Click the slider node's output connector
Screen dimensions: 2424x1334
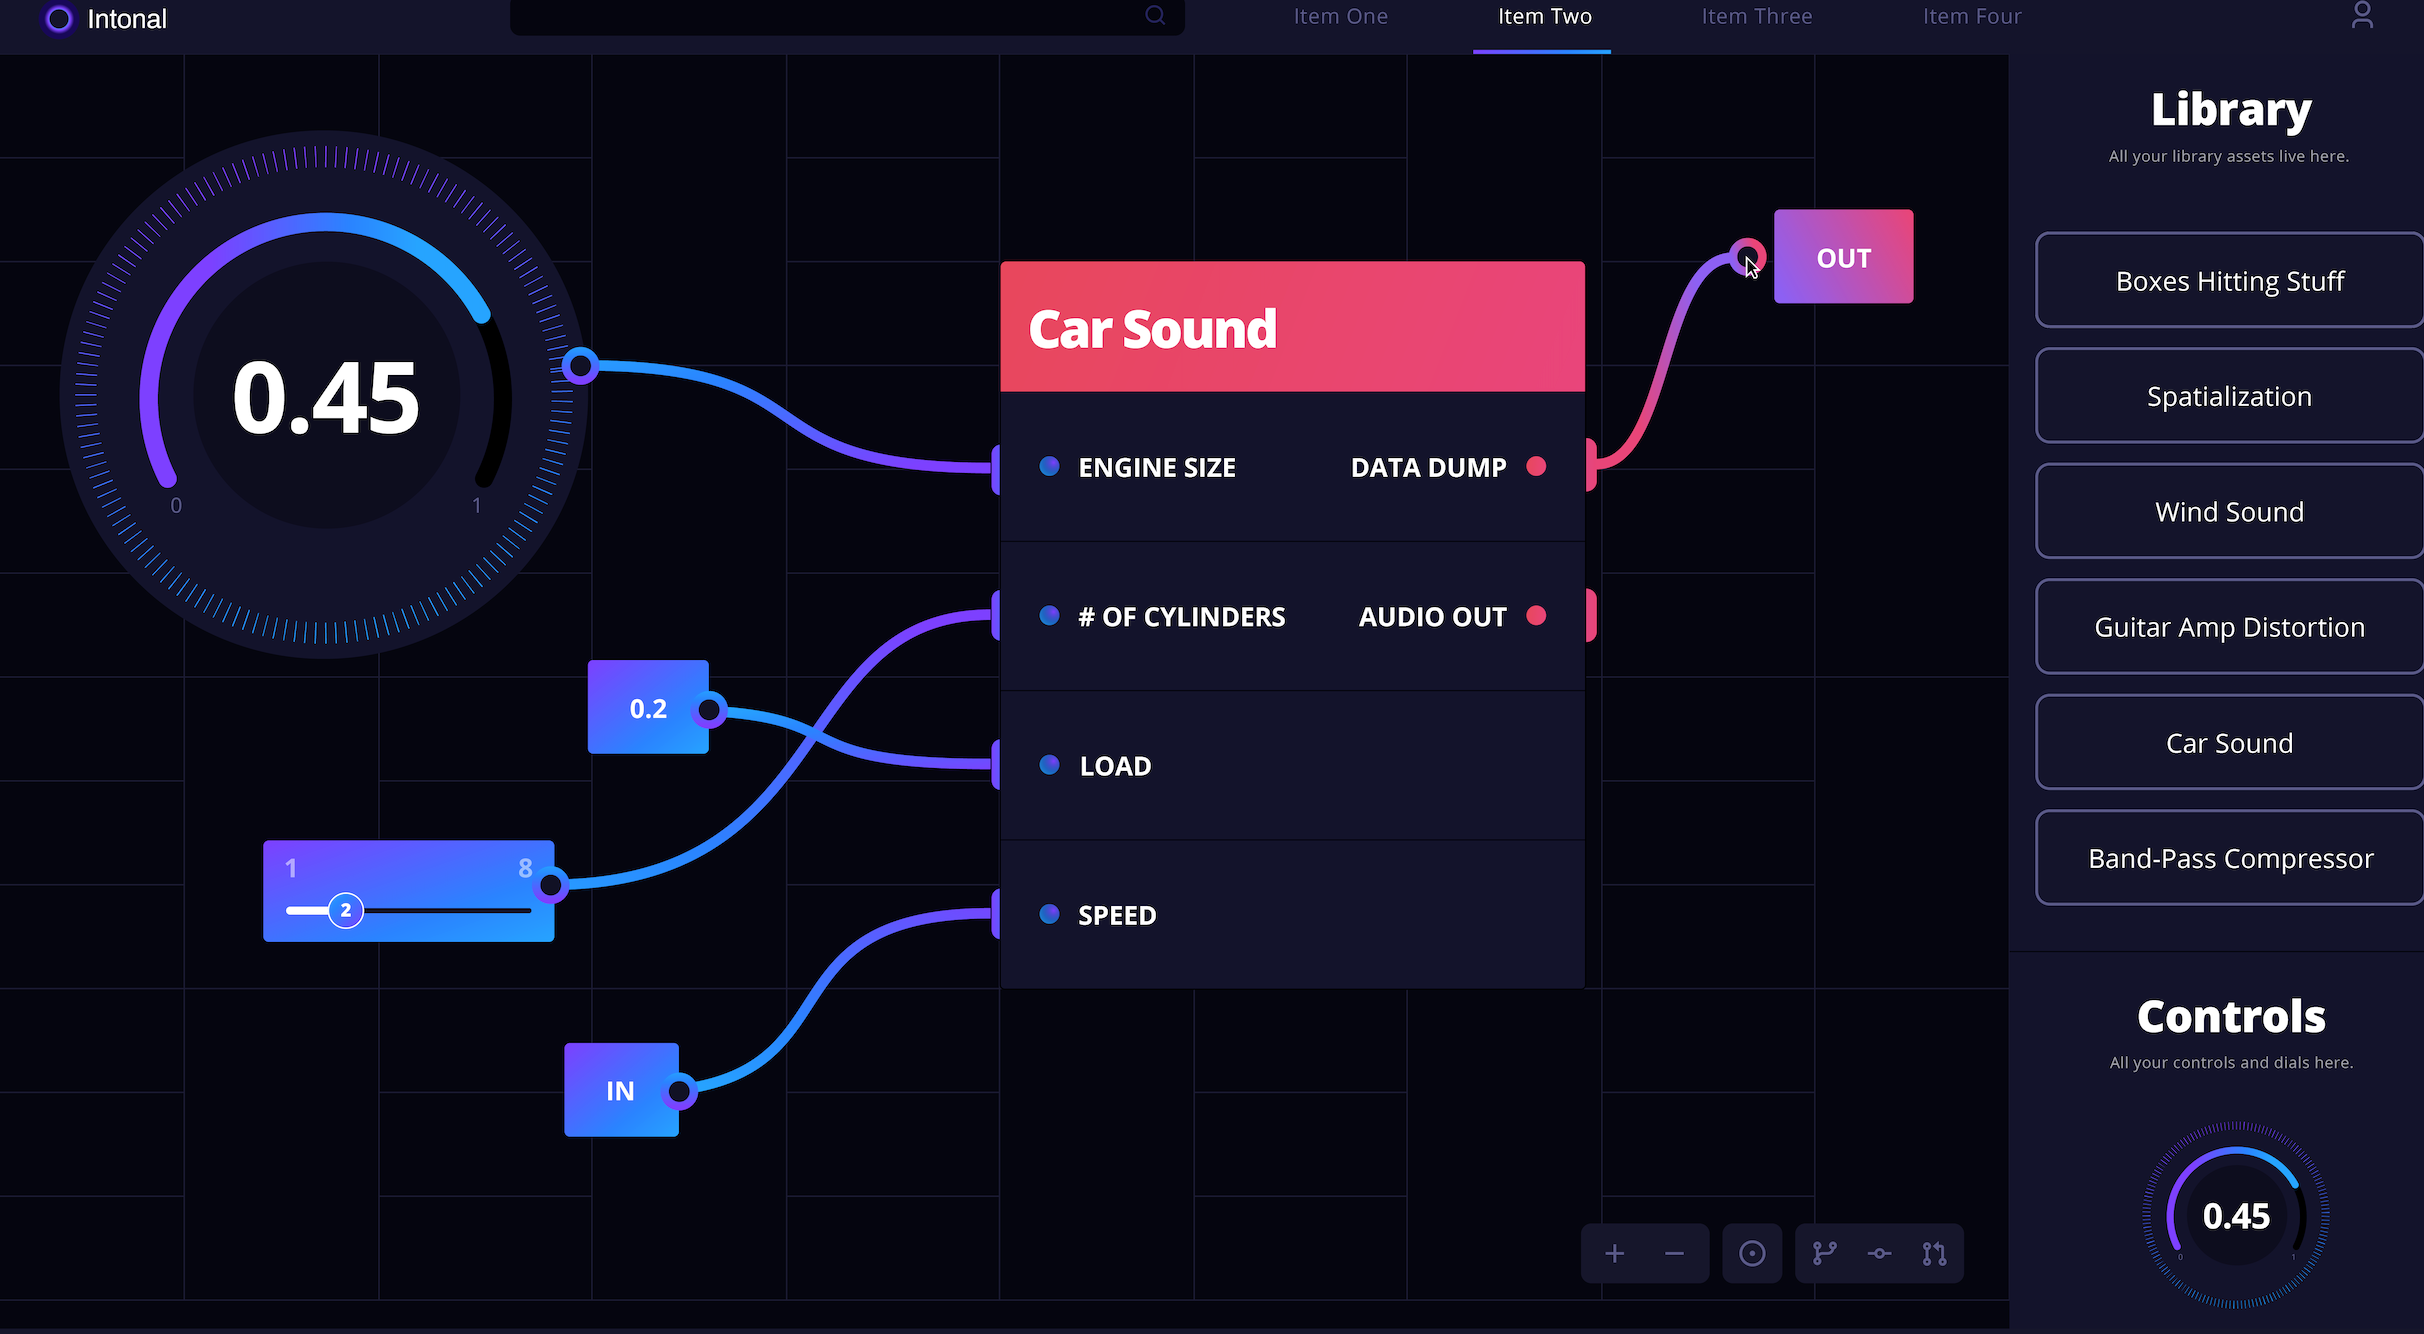point(550,885)
